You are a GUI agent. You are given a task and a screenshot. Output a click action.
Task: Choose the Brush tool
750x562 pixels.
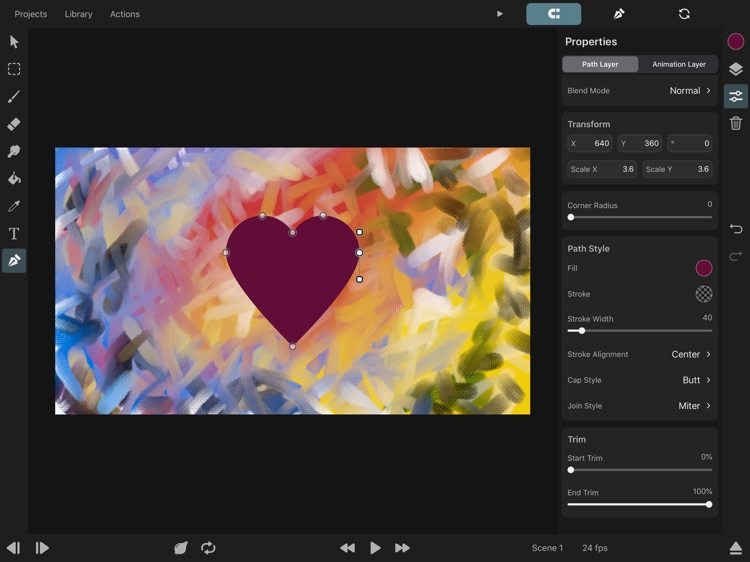point(14,97)
